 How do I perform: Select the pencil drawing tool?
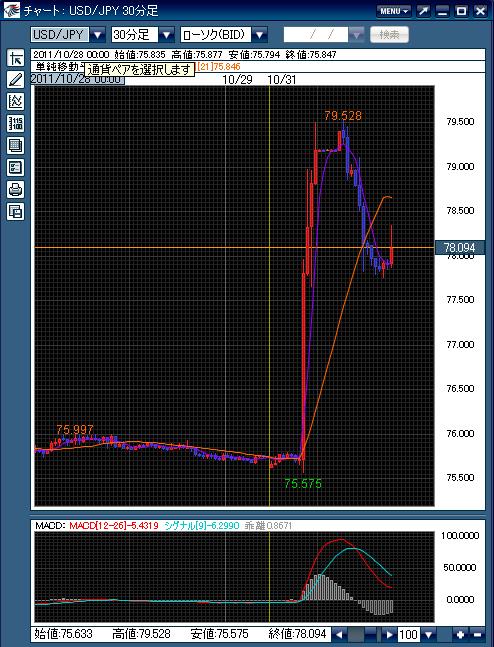[x=16, y=80]
